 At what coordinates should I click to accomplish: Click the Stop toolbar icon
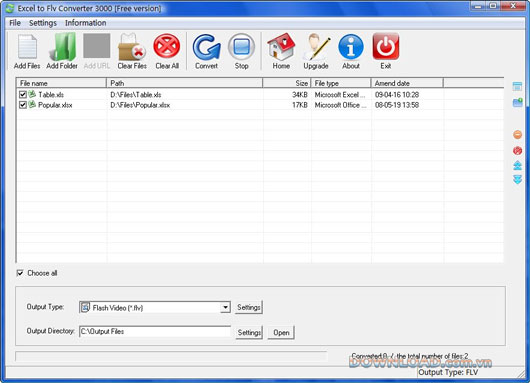(242, 47)
